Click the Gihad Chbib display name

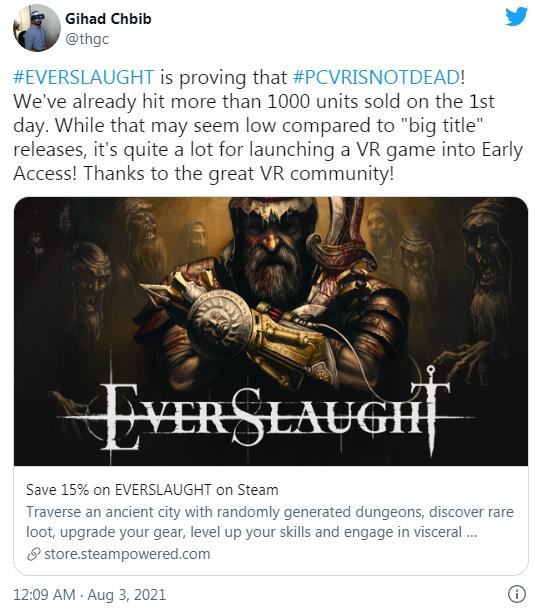pos(108,19)
